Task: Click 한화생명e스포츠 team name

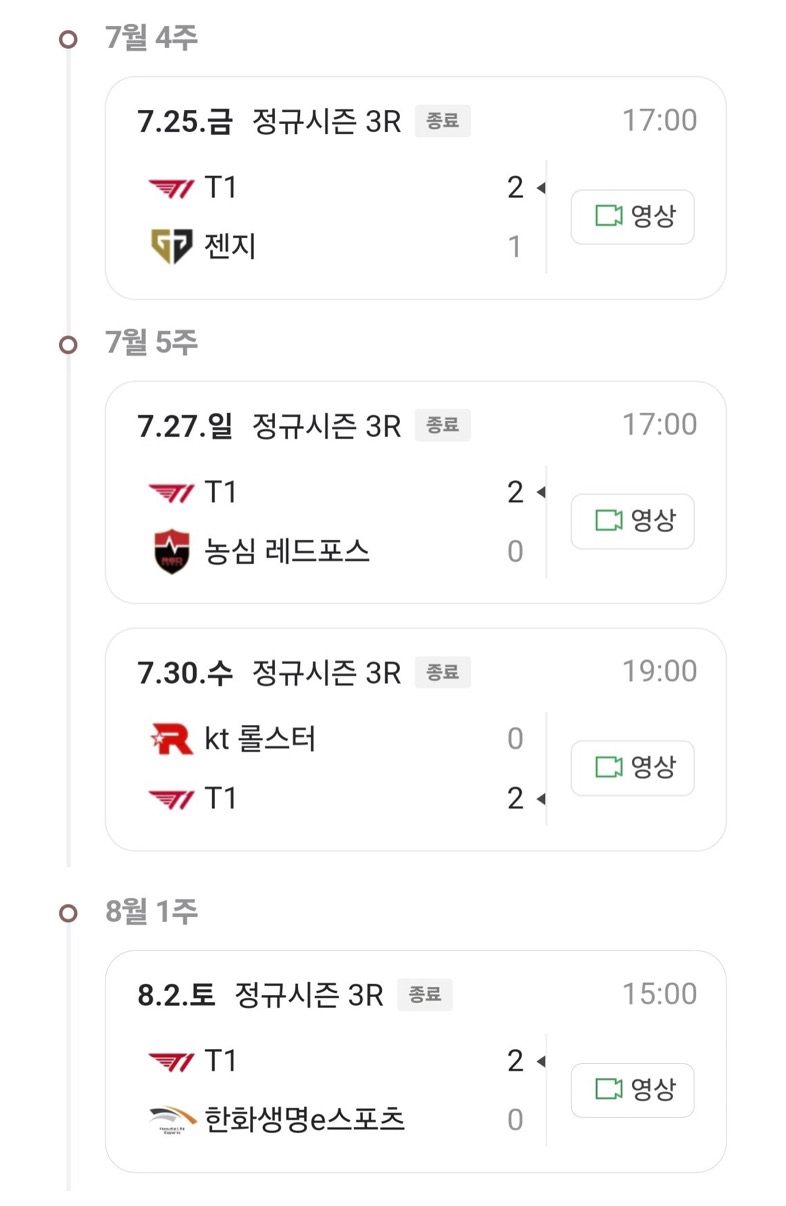Action: pyautogui.click(x=304, y=1119)
